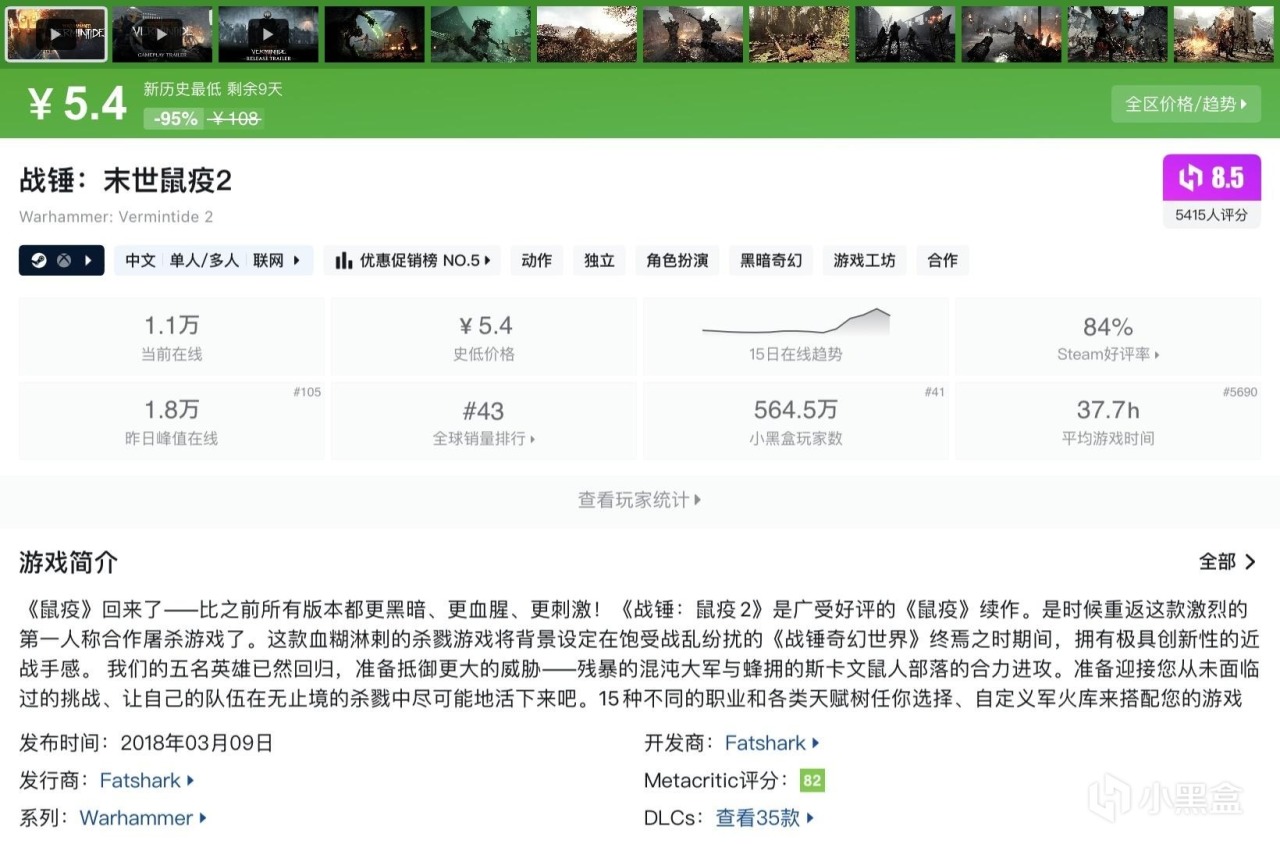Click the #41 rank label

point(935,392)
